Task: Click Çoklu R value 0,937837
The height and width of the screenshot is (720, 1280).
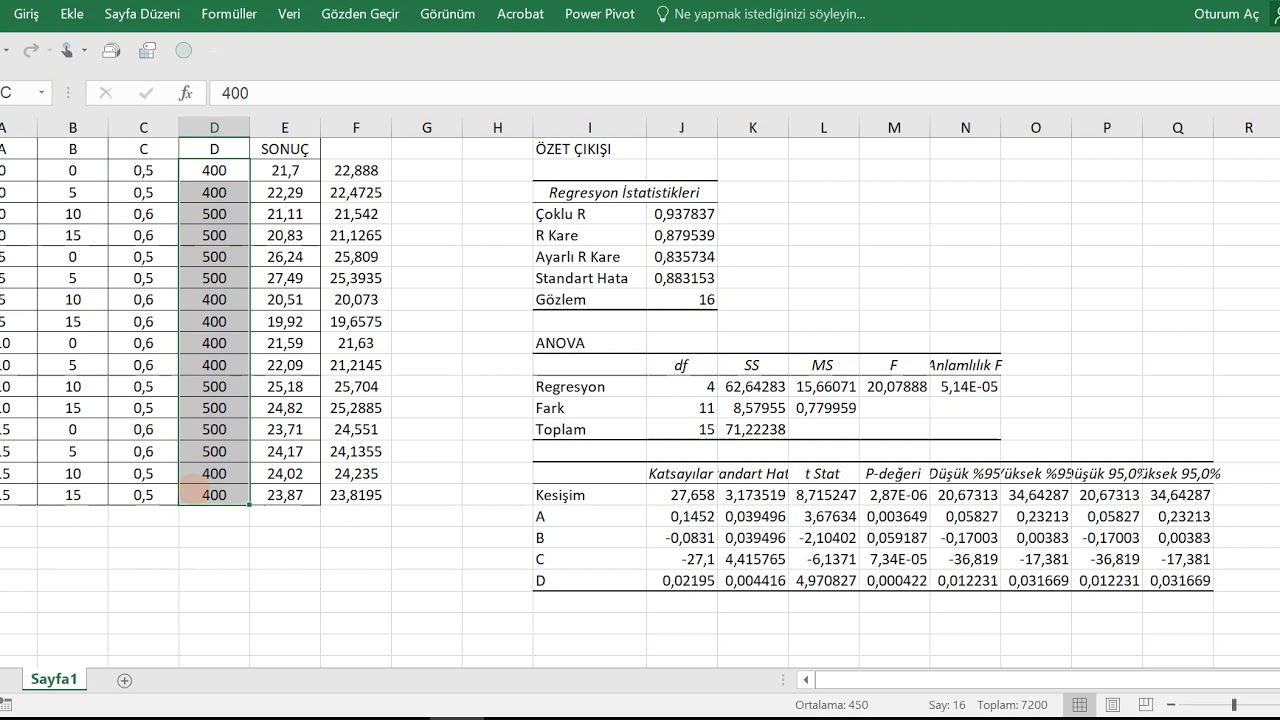Action: pyautogui.click(x=682, y=213)
